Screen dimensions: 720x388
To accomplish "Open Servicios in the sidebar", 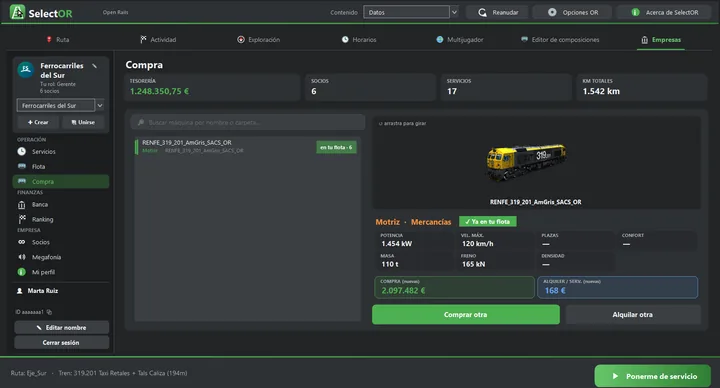I will click(x=61, y=152).
